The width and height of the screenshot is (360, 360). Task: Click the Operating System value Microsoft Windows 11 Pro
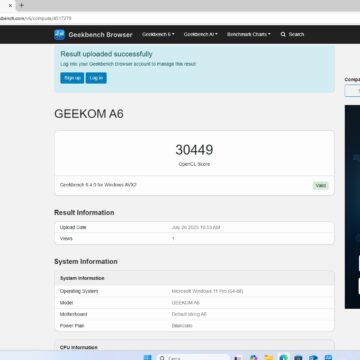click(x=207, y=291)
